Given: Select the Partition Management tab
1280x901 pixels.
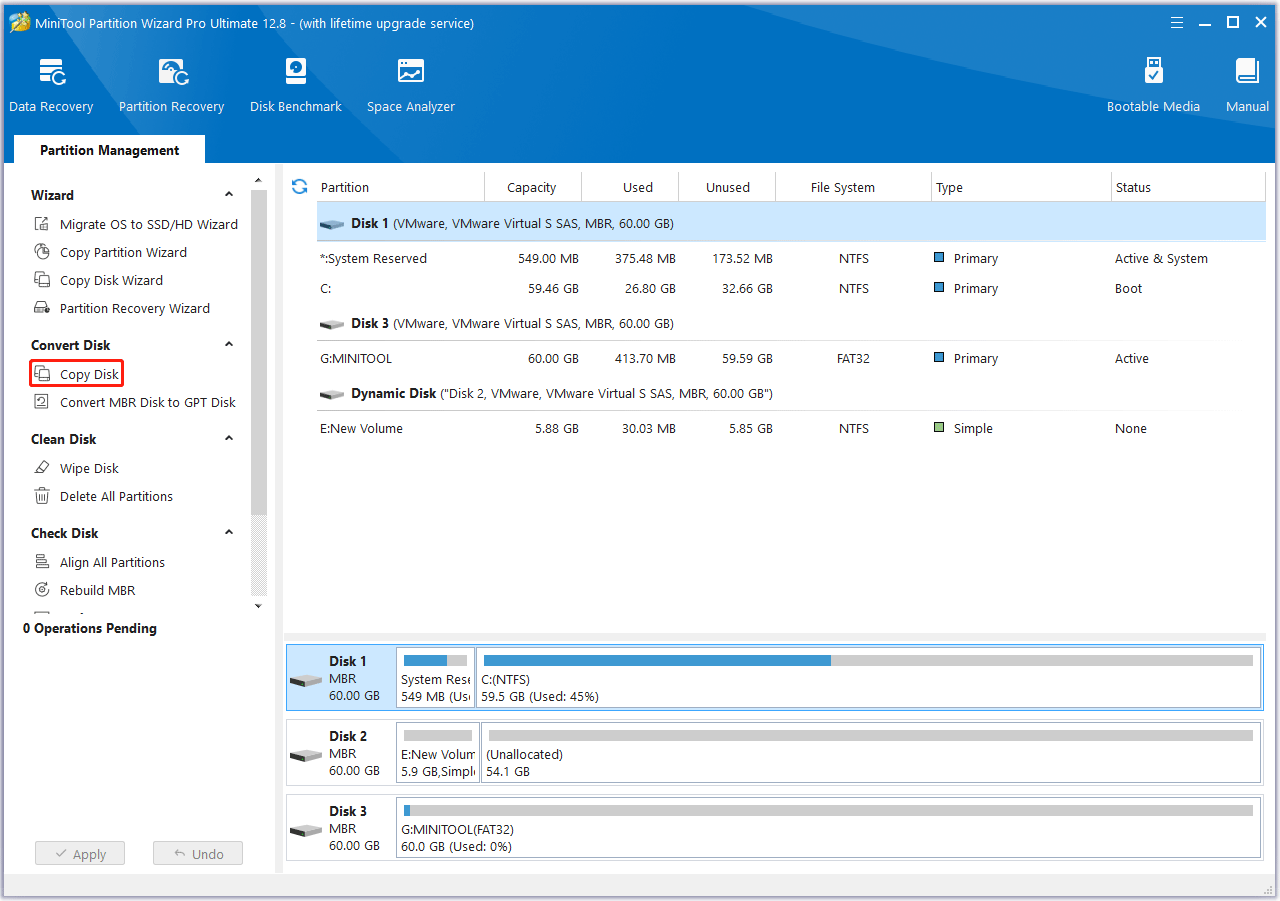Looking at the screenshot, I should (x=110, y=150).
